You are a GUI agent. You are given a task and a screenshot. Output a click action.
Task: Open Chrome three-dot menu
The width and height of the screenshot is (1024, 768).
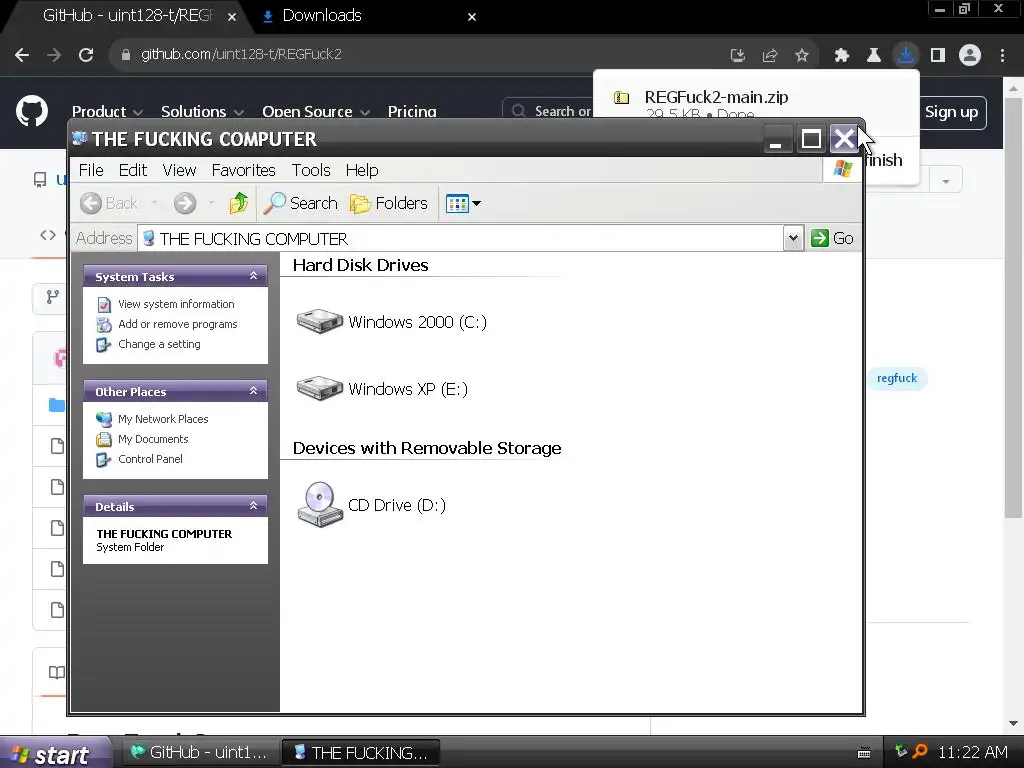[1002, 56]
